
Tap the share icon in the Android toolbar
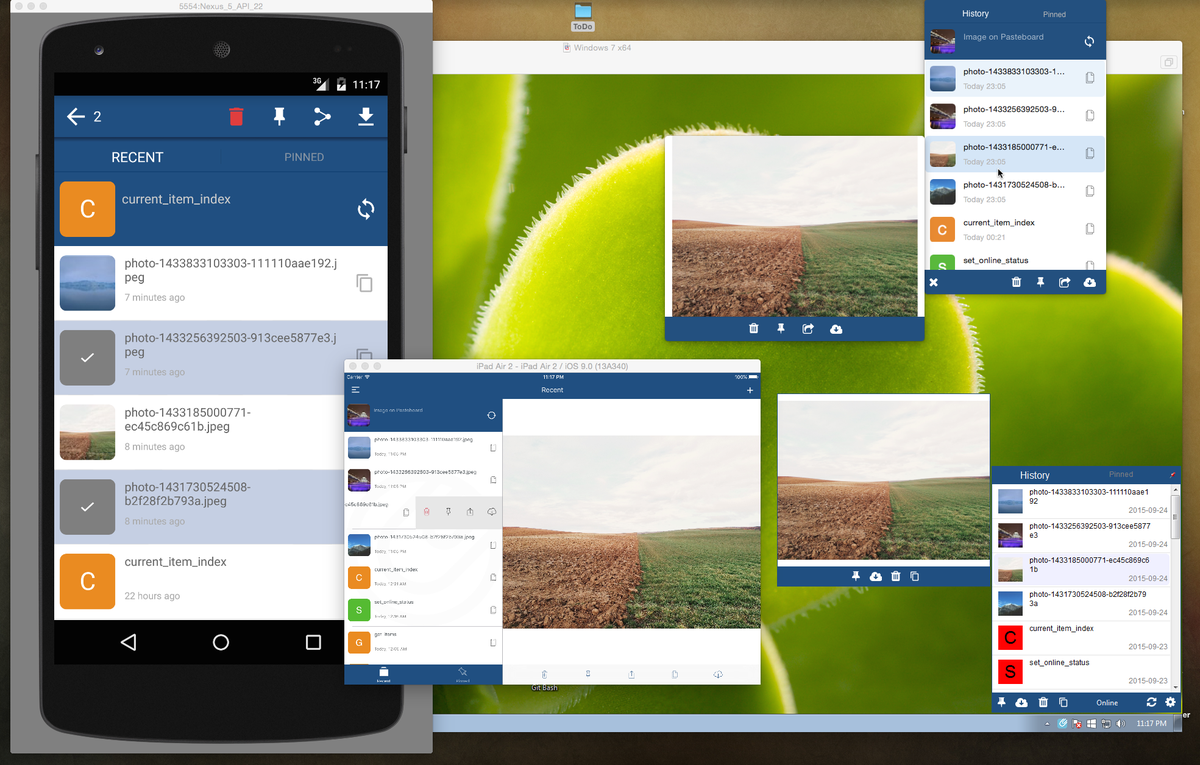coord(322,117)
